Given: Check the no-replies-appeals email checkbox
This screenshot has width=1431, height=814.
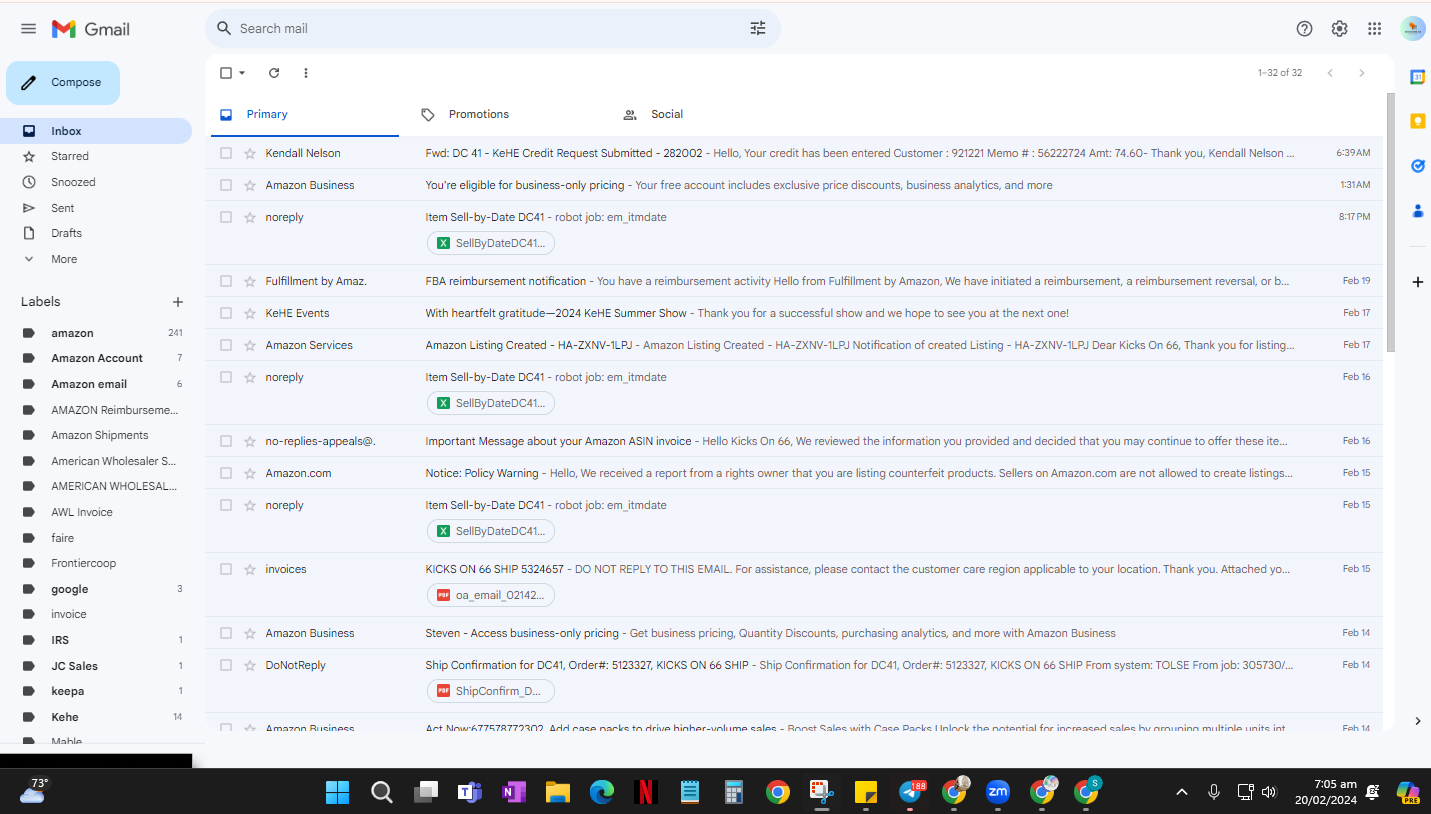Looking at the screenshot, I should 226,441.
